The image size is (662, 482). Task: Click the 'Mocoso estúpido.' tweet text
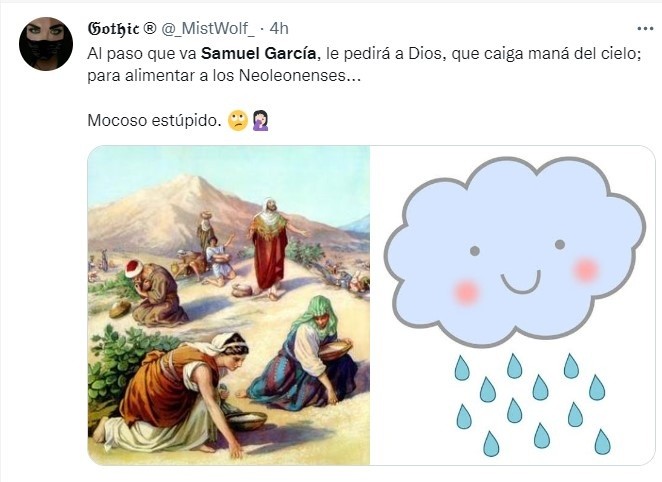(x=155, y=121)
